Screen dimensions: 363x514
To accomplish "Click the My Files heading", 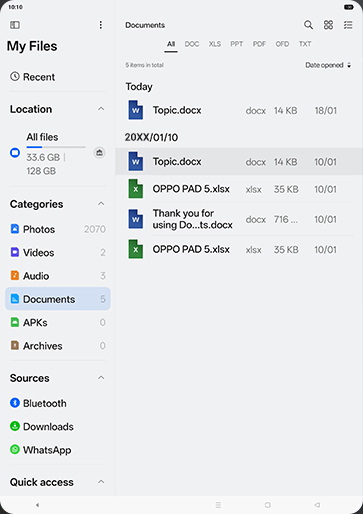I will pos(32,46).
